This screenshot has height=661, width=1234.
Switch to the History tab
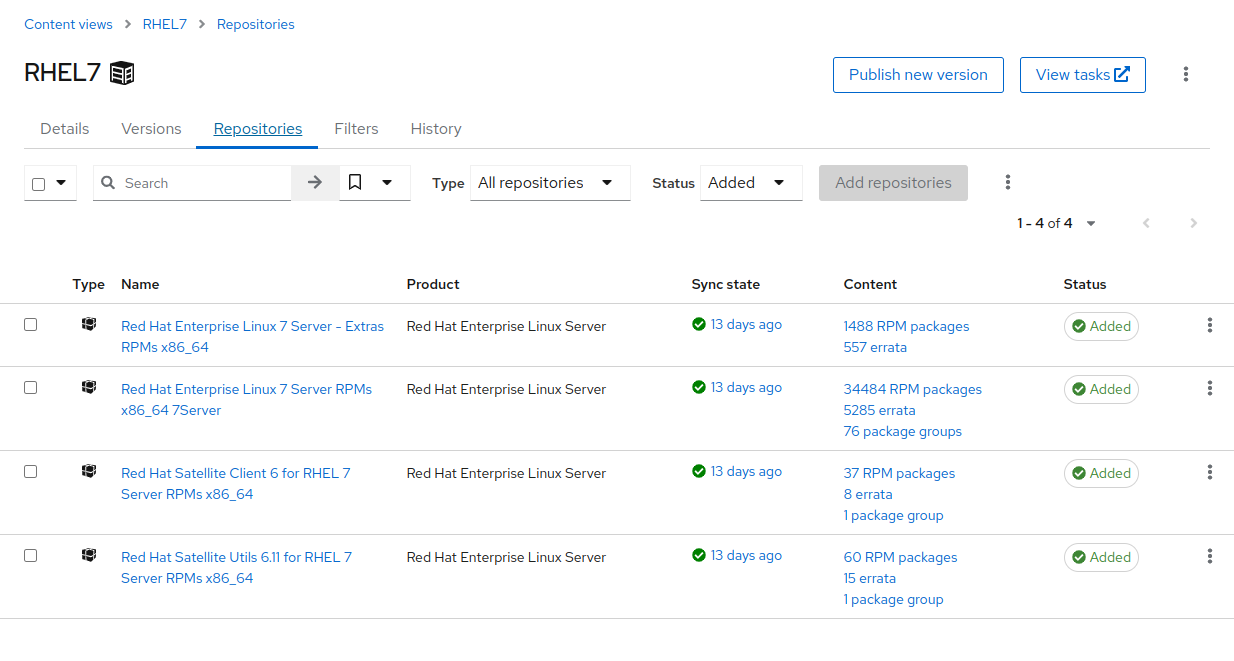(x=436, y=128)
